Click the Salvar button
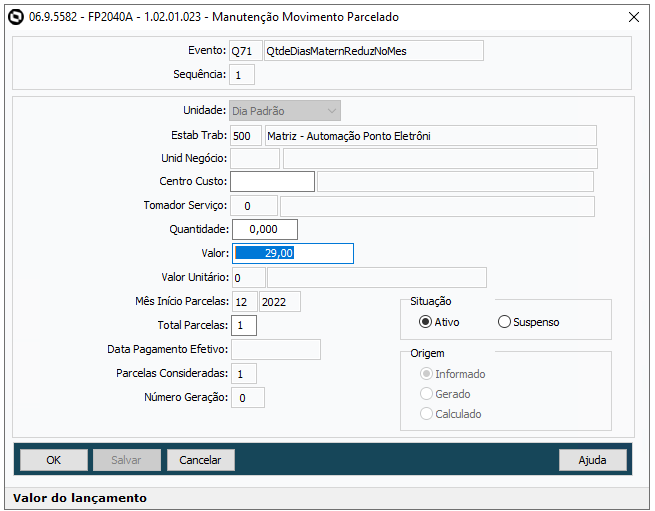The width and height of the screenshot is (655, 511). [x=126, y=460]
